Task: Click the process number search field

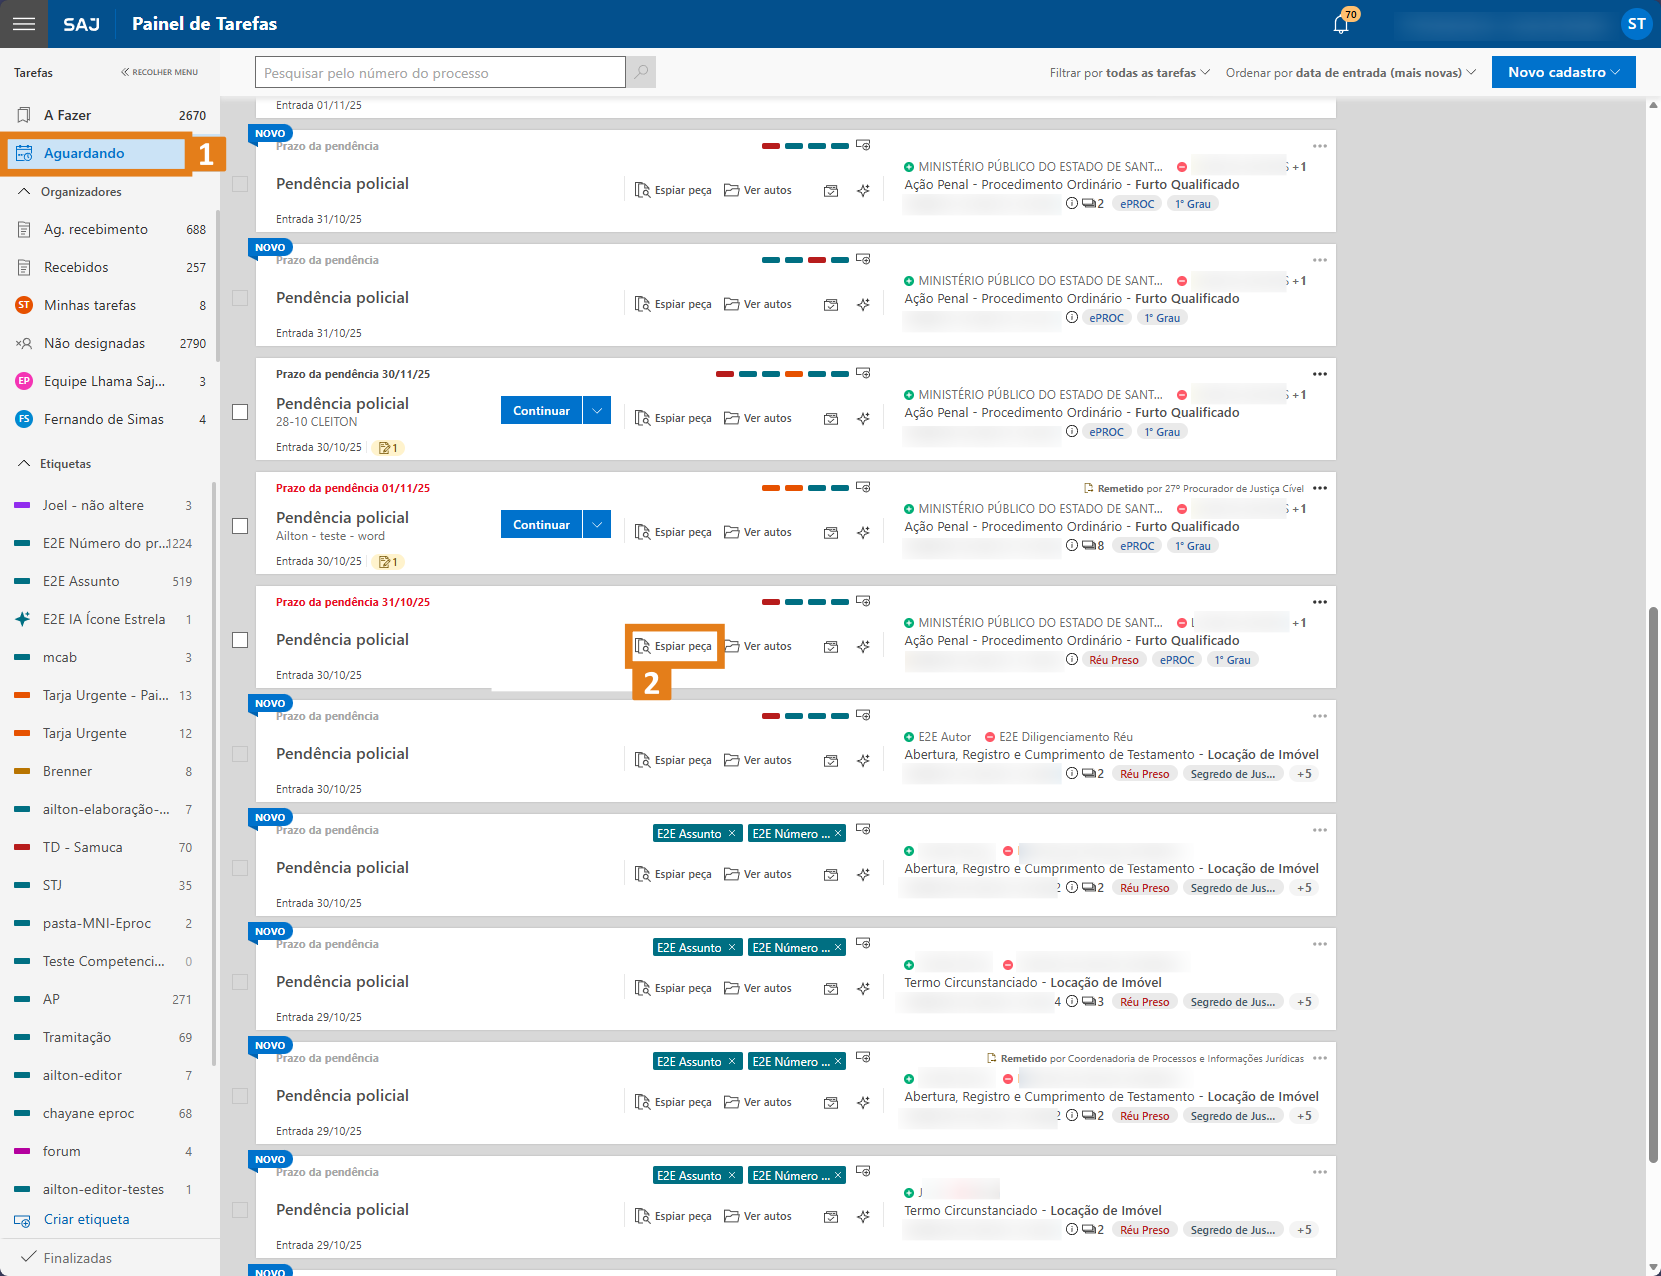Action: [x=440, y=73]
